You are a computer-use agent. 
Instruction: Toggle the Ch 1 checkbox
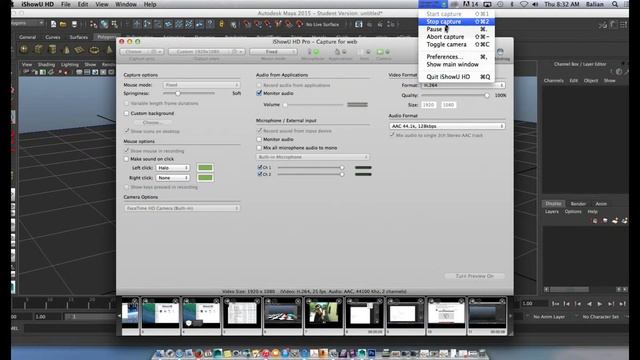pyautogui.click(x=260, y=167)
